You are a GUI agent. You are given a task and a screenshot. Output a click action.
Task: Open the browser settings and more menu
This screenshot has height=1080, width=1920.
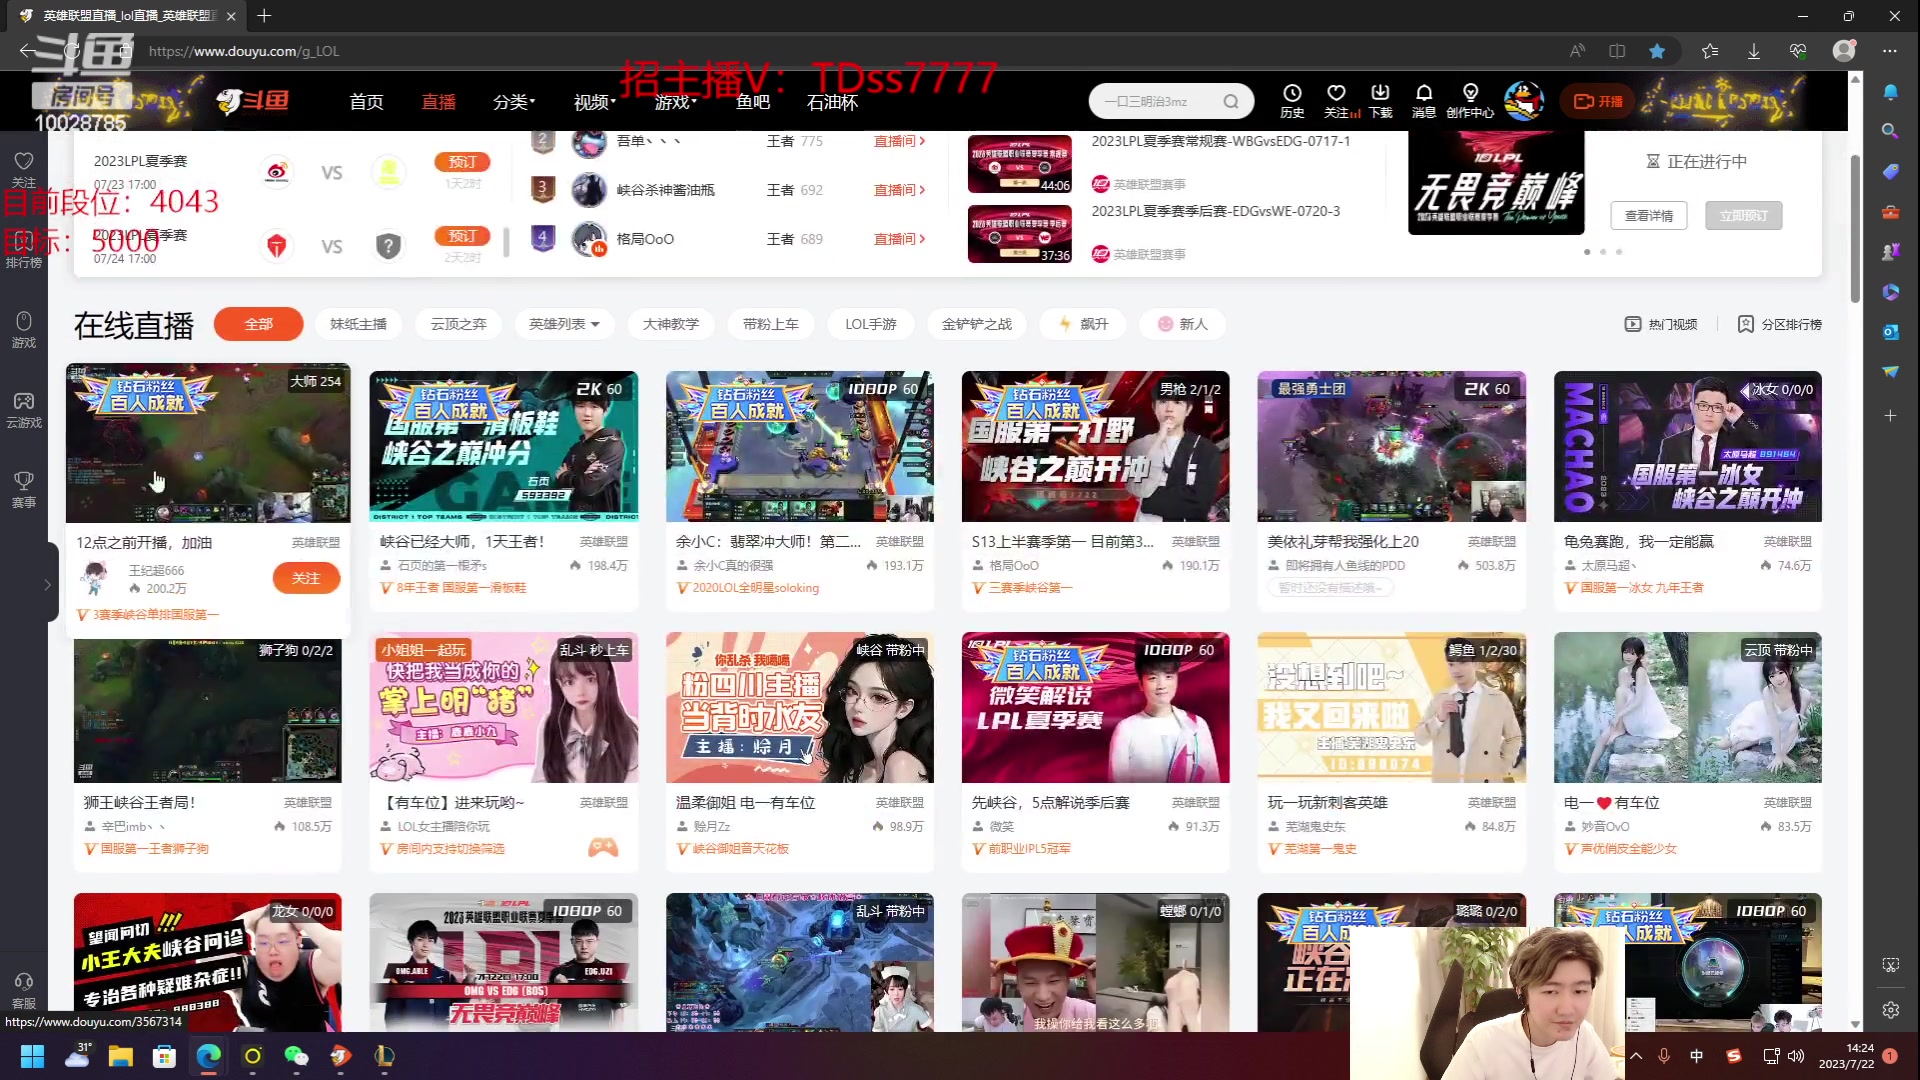[x=1889, y=51]
